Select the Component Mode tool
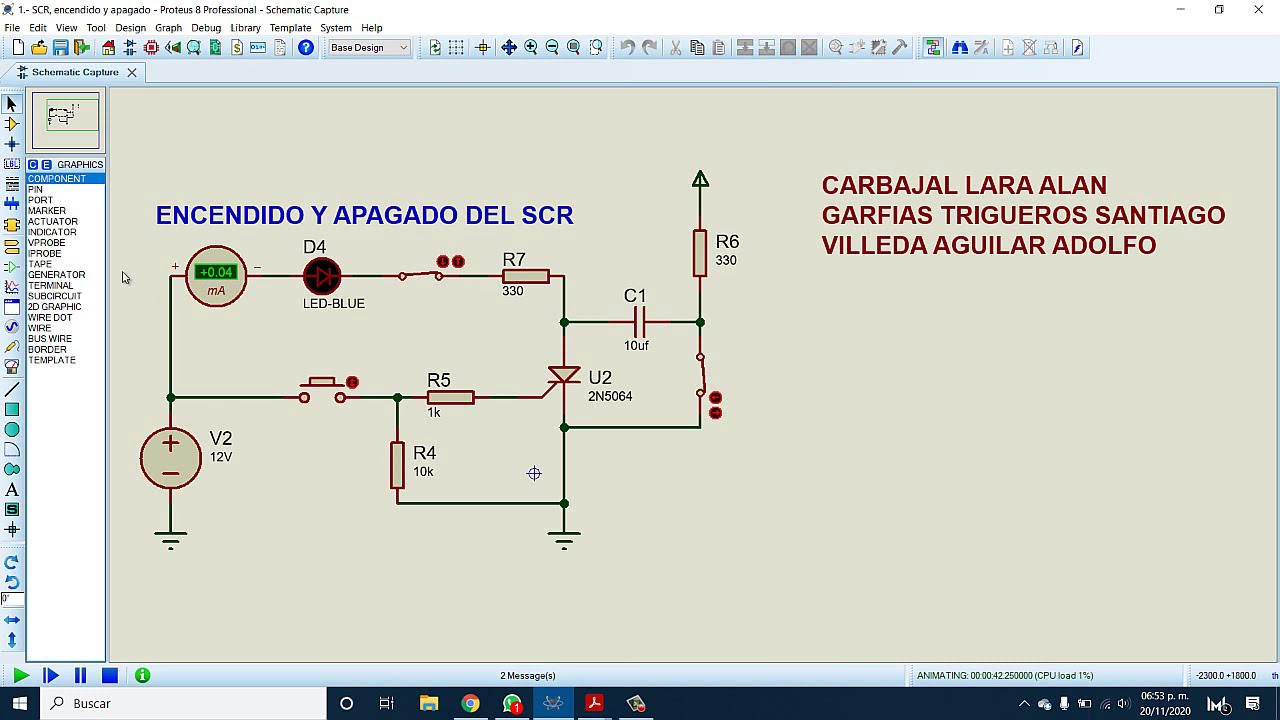This screenshot has width=1280, height=720. (x=12, y=124)
